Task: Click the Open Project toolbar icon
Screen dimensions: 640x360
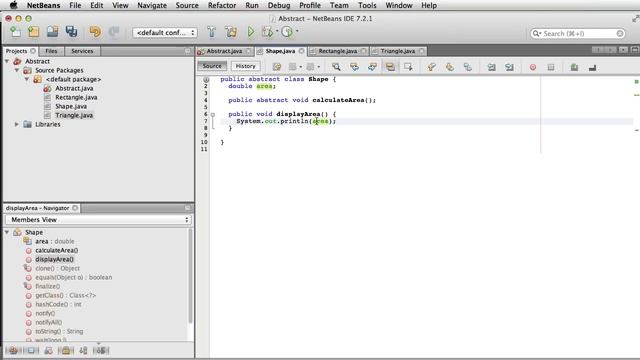Action: 53,32
